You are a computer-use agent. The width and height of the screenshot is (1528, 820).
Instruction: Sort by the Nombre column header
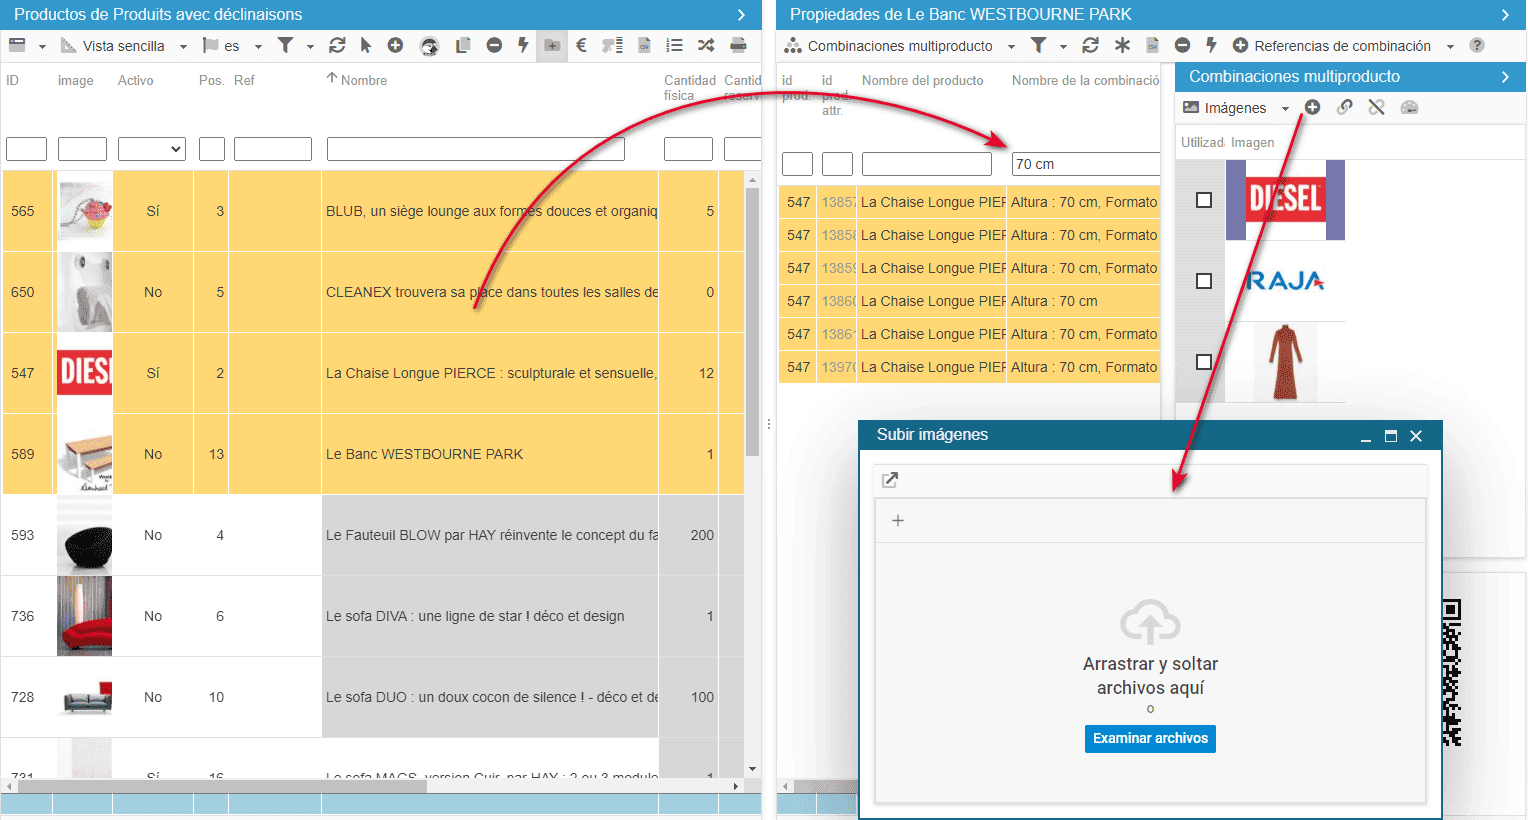pyautogui.click(x=363, y=80)
